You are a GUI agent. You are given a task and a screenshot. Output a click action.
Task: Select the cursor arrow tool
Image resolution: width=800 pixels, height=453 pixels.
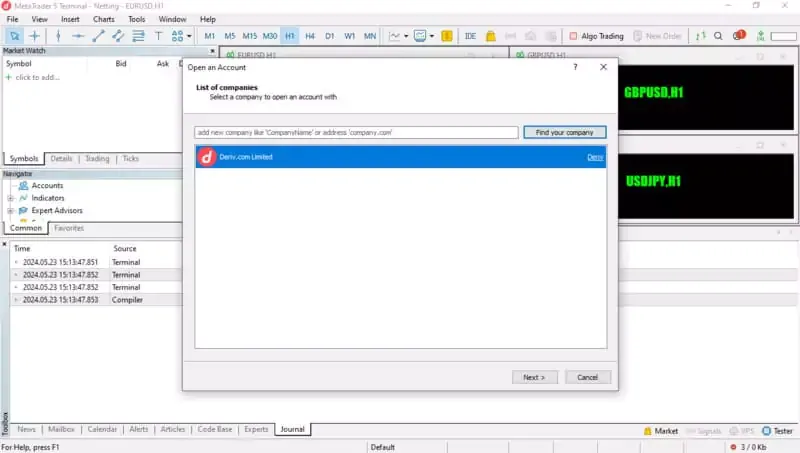click(14, 36)
